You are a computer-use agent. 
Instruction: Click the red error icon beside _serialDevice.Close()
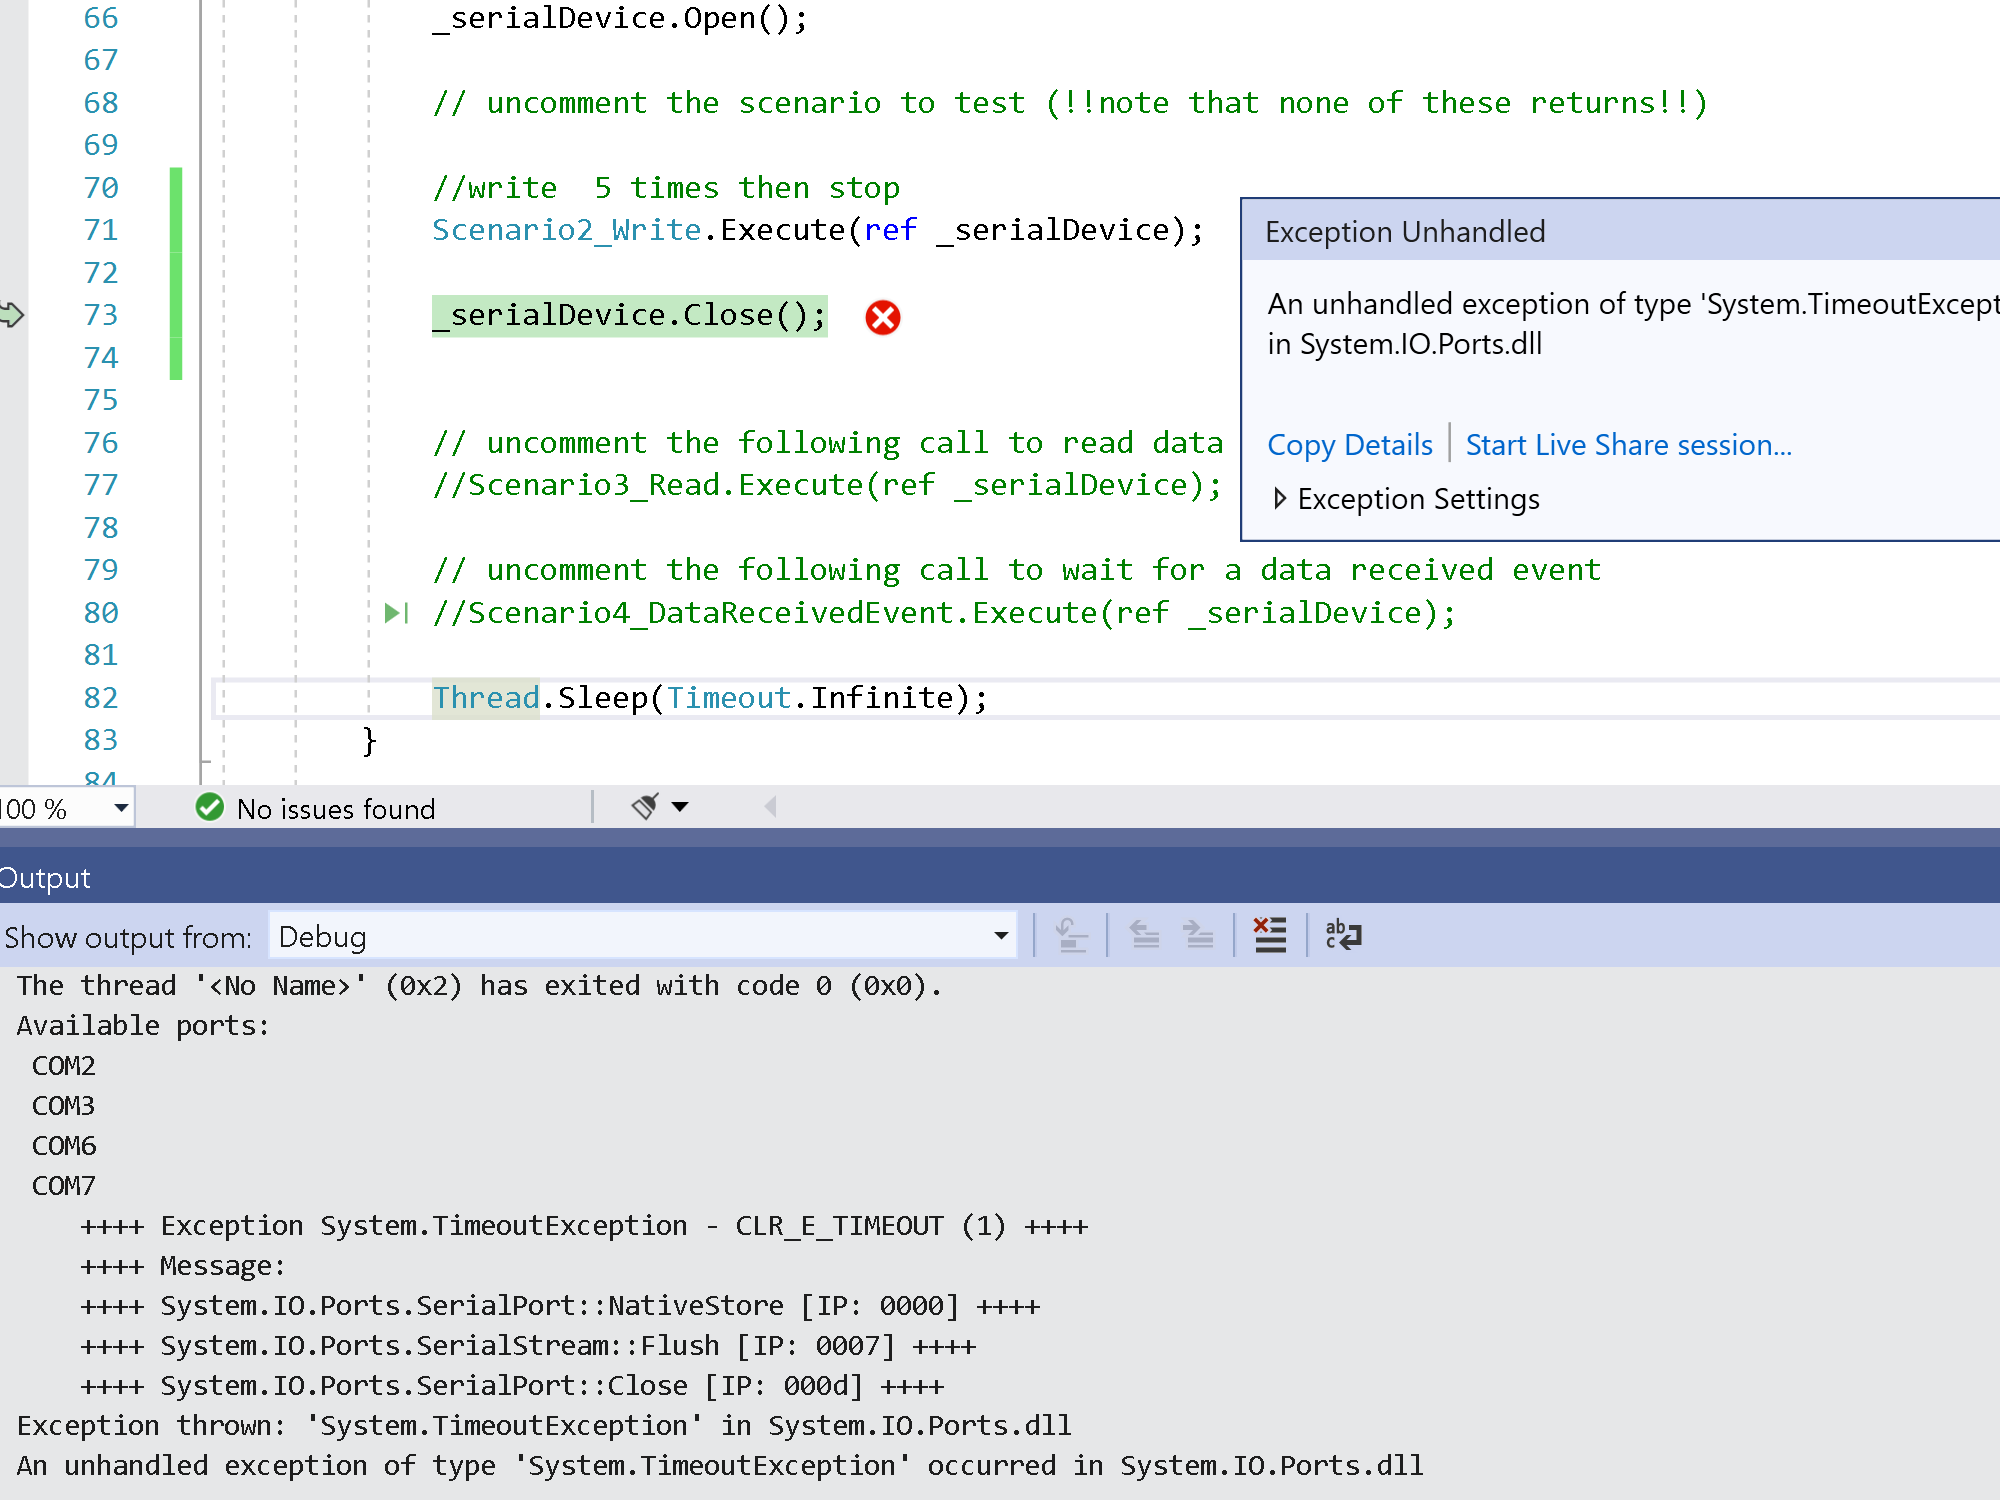coord(881,317)
